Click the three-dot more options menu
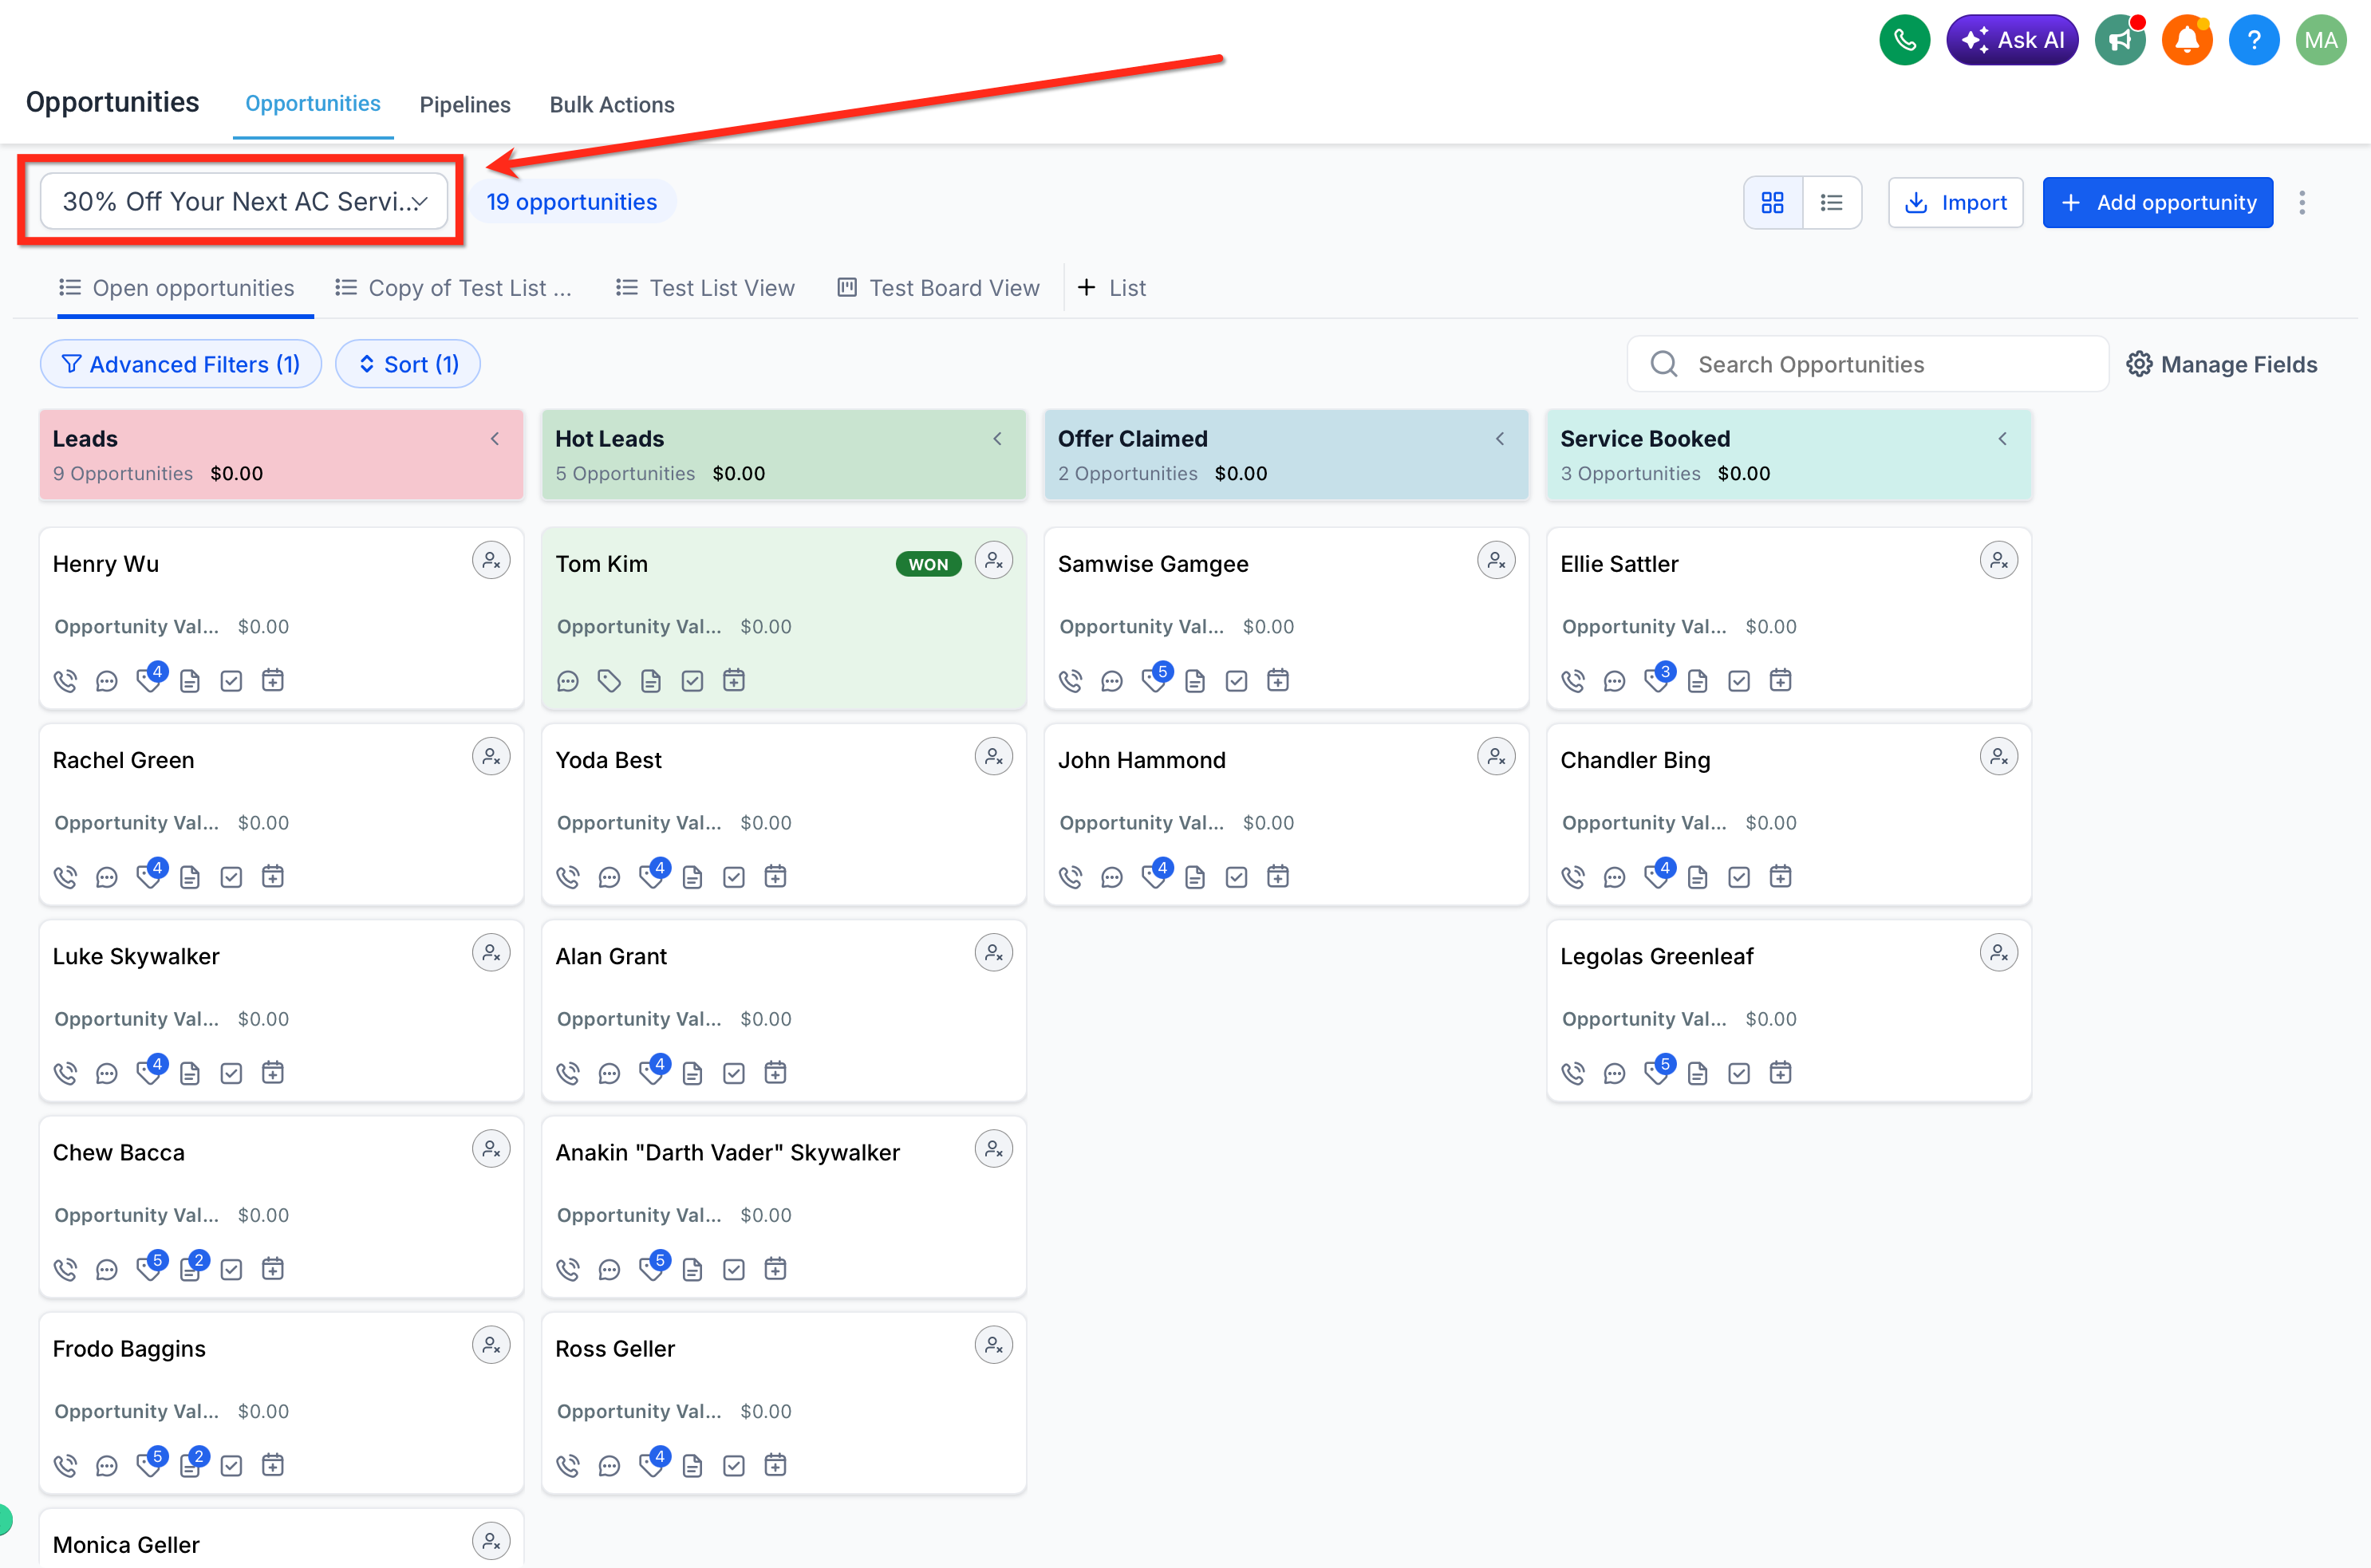The width and height of the screenshot is (2371, 1568). [2302, 203]
